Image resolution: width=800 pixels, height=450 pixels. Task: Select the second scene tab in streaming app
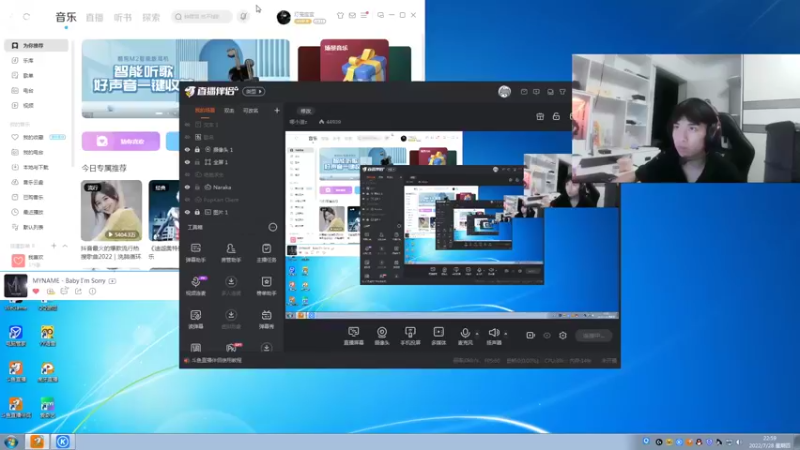tap(229, 110)
